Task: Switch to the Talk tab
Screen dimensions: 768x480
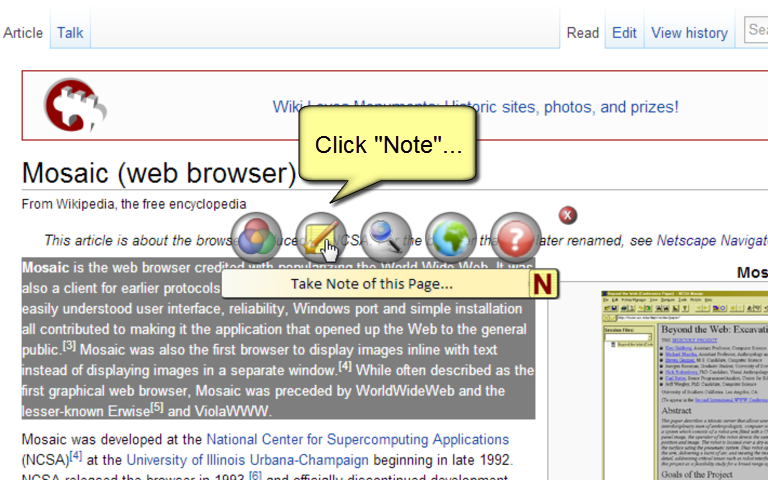Action: 70,33
